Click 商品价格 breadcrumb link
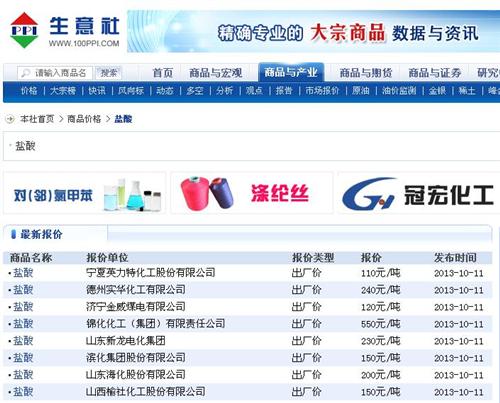500x403 pixels. click(84, 119)
